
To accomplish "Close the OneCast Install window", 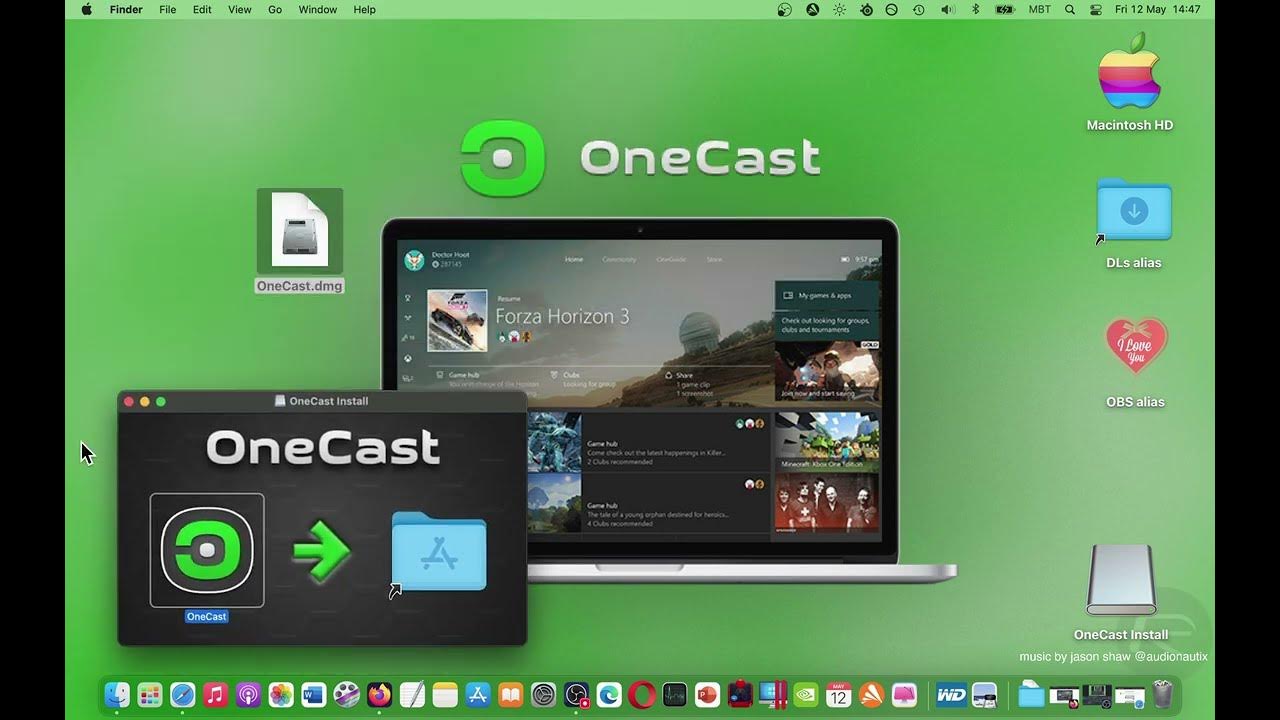I will [128, 401].
